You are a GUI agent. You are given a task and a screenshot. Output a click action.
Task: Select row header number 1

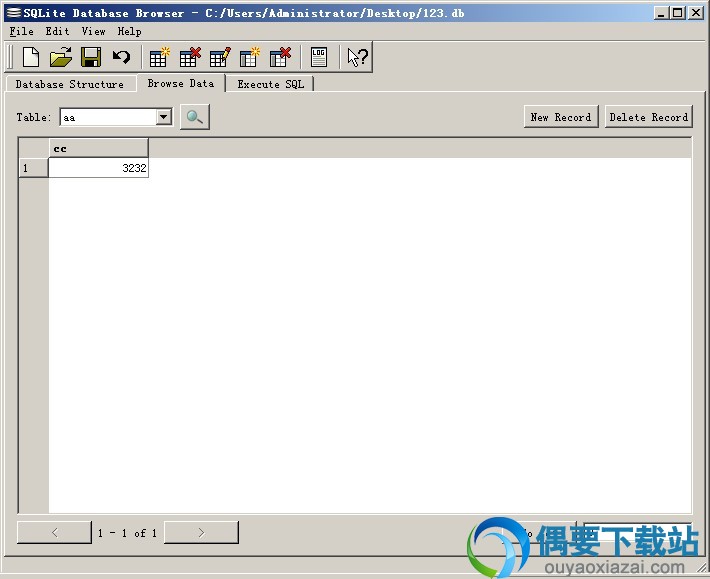[34, 168]
